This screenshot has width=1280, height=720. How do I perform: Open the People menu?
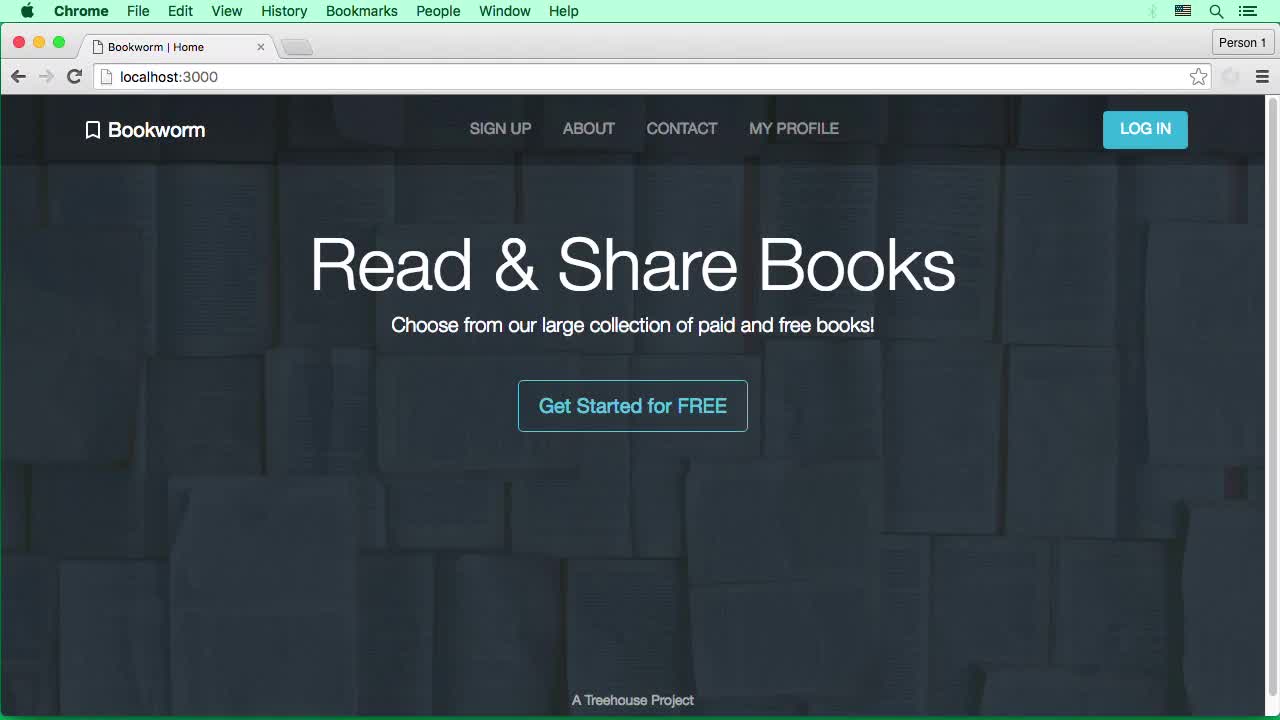(438, 11)
